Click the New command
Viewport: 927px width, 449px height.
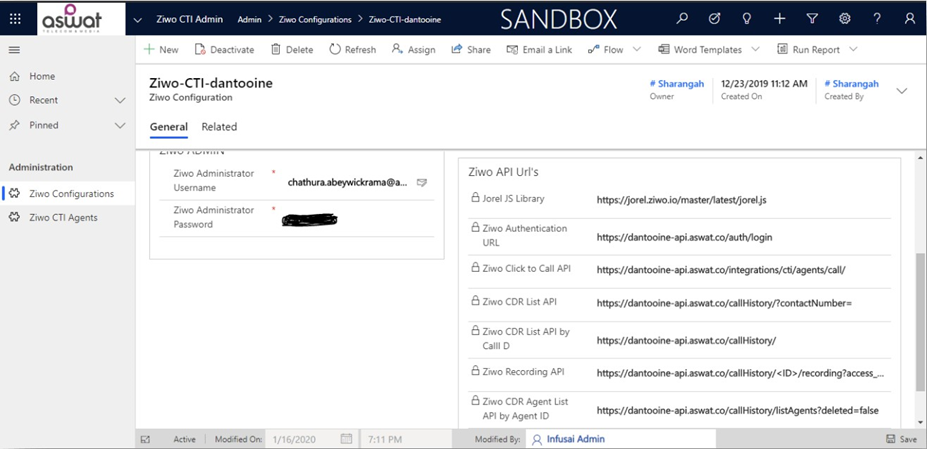tap(161, 50)
